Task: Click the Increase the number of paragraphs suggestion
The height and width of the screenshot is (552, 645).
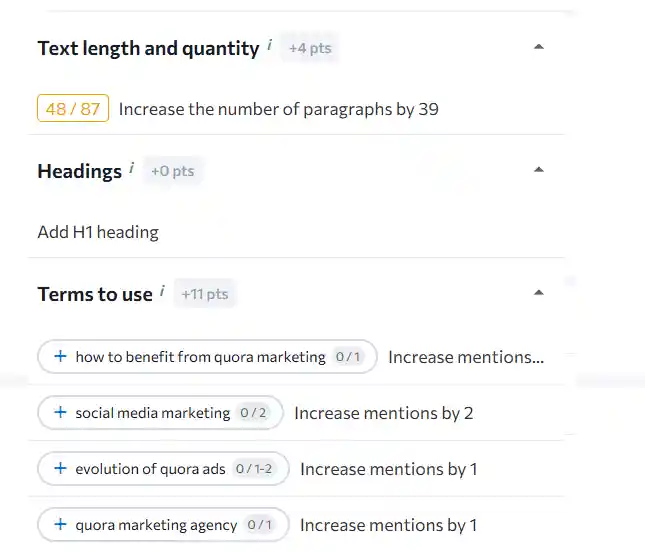Action: (x=278, y=109)
